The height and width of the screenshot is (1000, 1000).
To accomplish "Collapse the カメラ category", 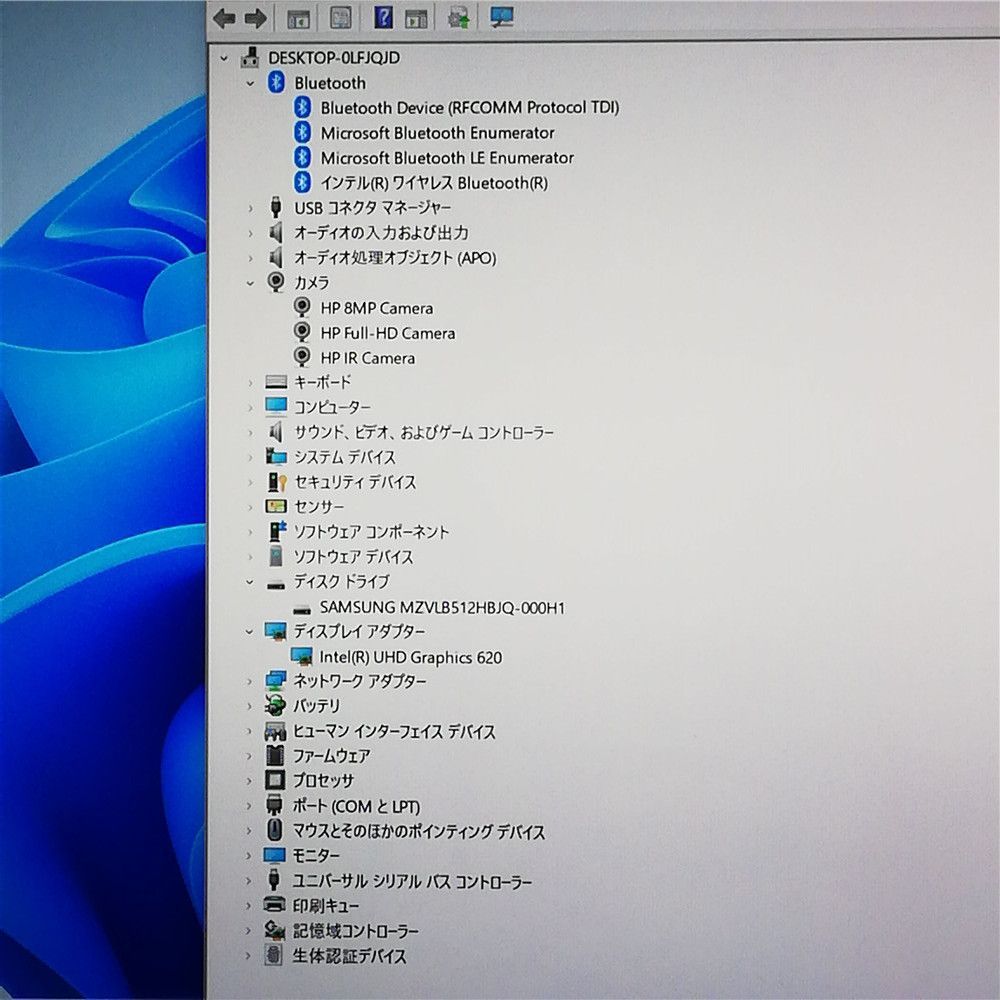I will [x=250, y=283].
